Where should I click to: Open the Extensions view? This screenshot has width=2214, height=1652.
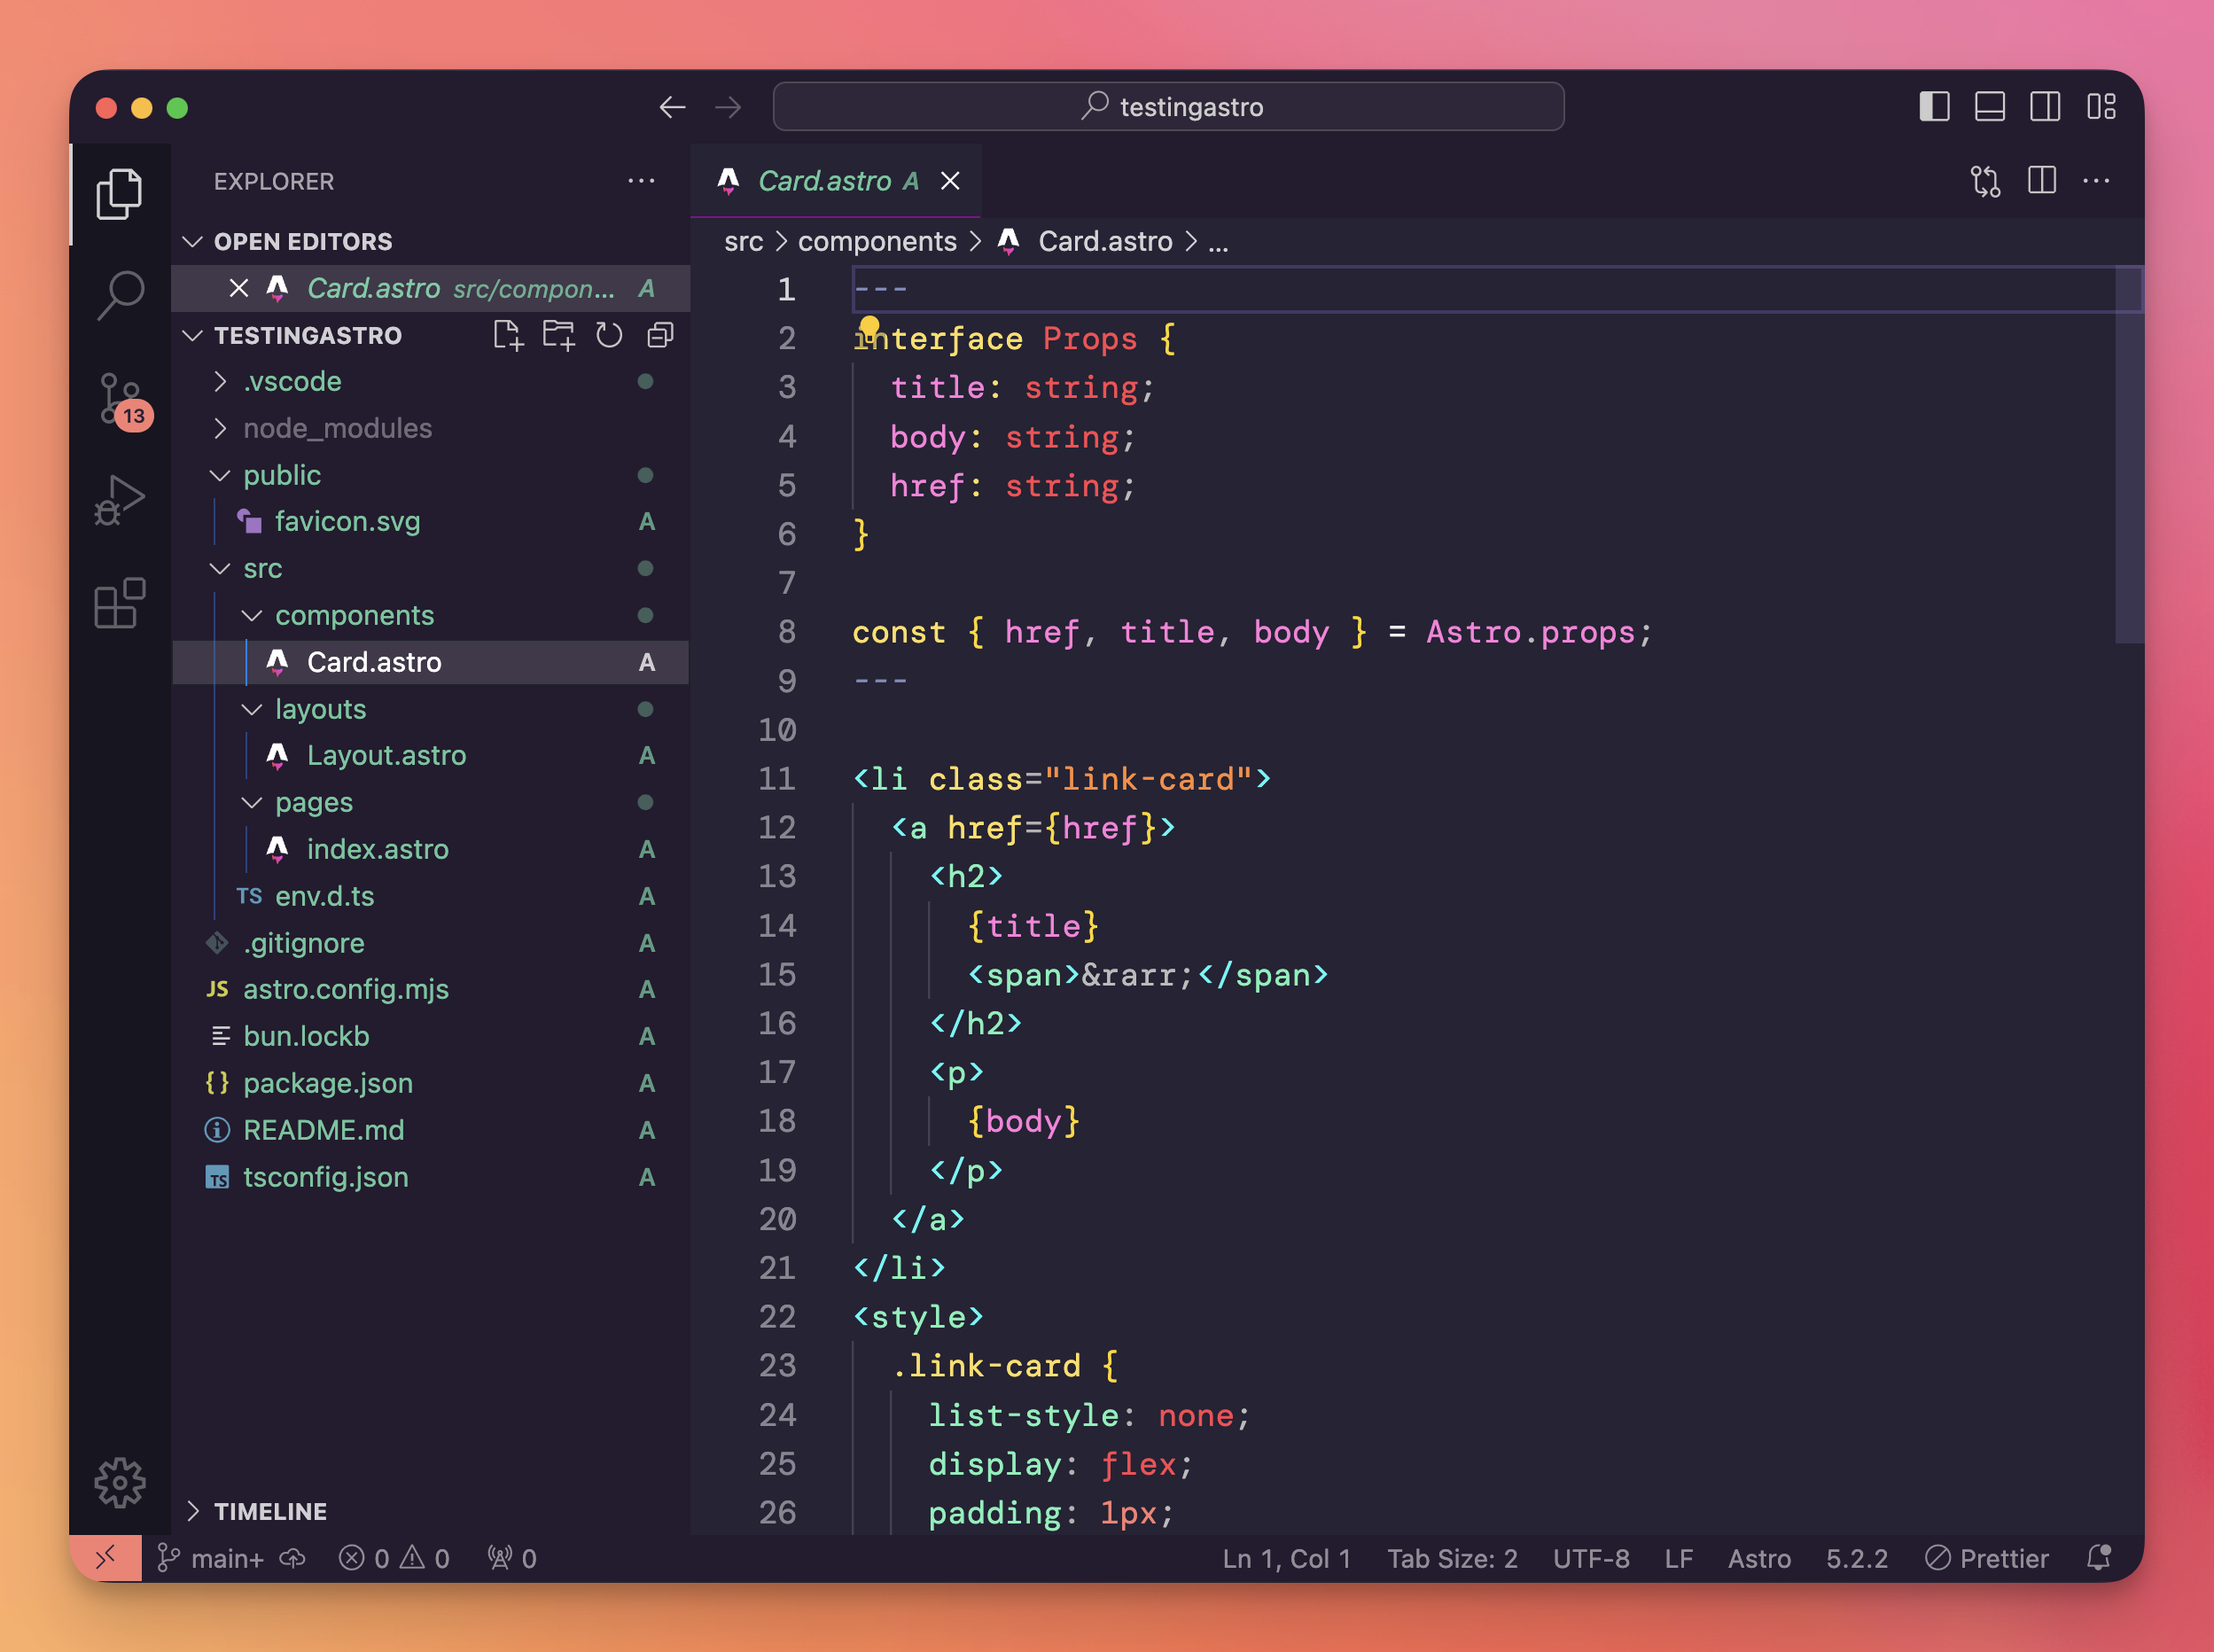pos(120,603)
